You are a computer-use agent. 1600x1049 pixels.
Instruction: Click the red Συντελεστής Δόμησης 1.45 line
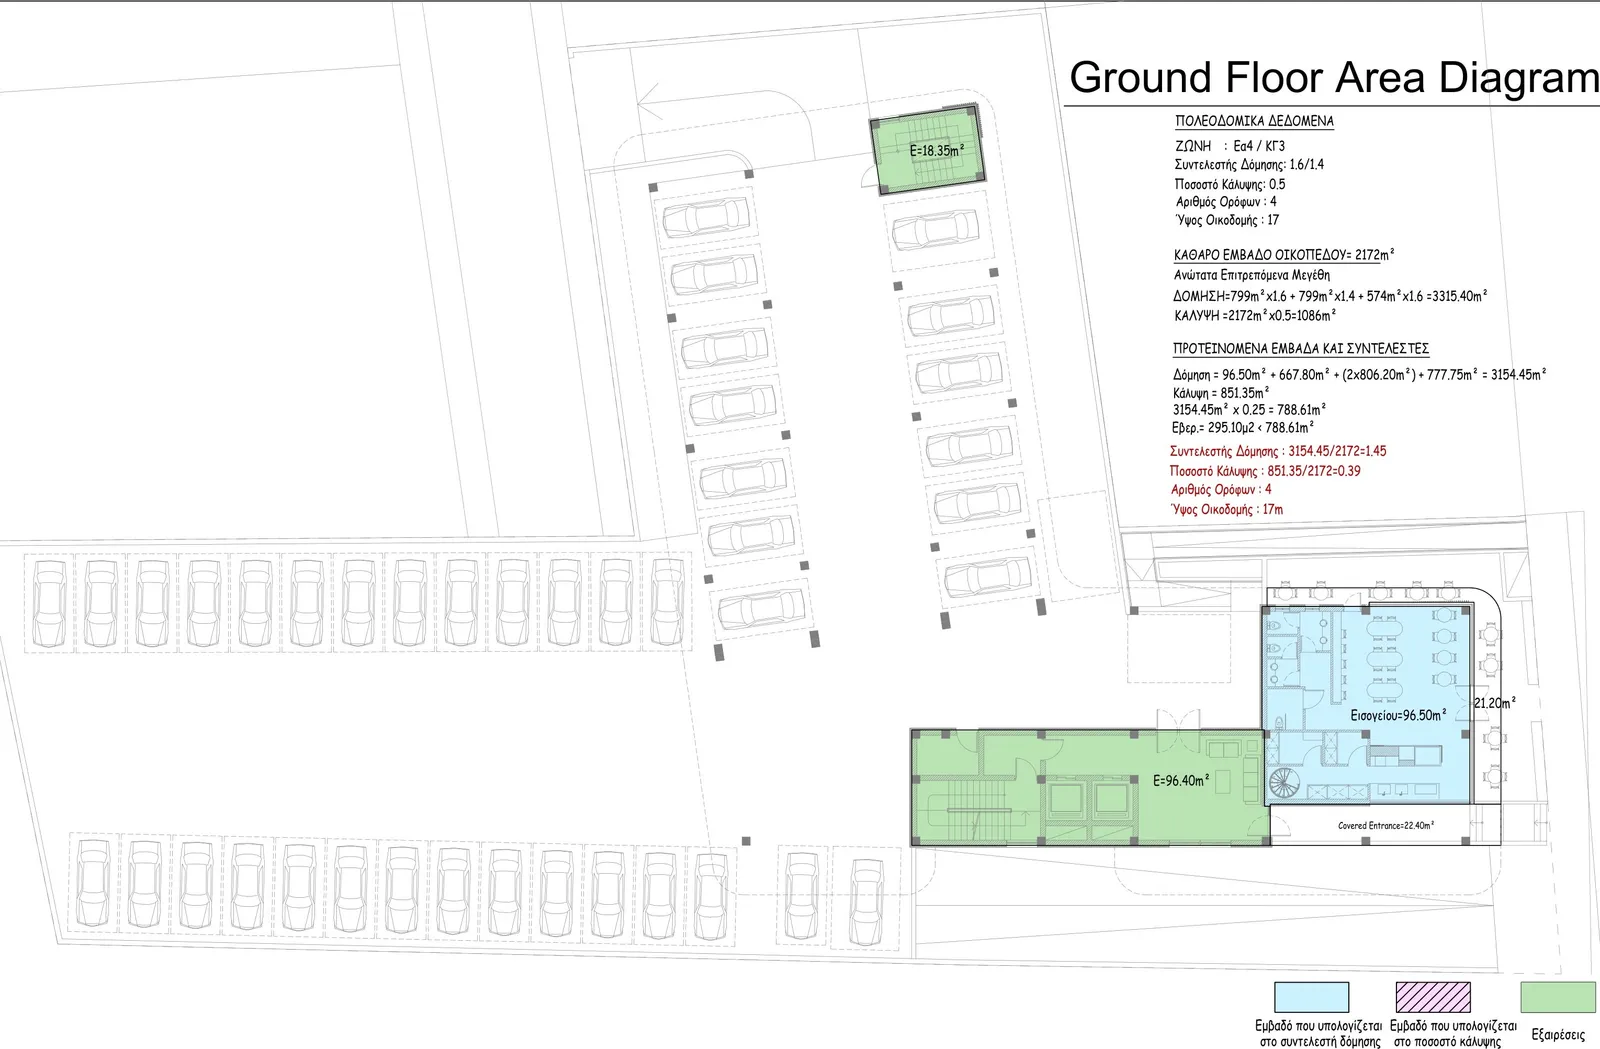(x=1278, y=451)
